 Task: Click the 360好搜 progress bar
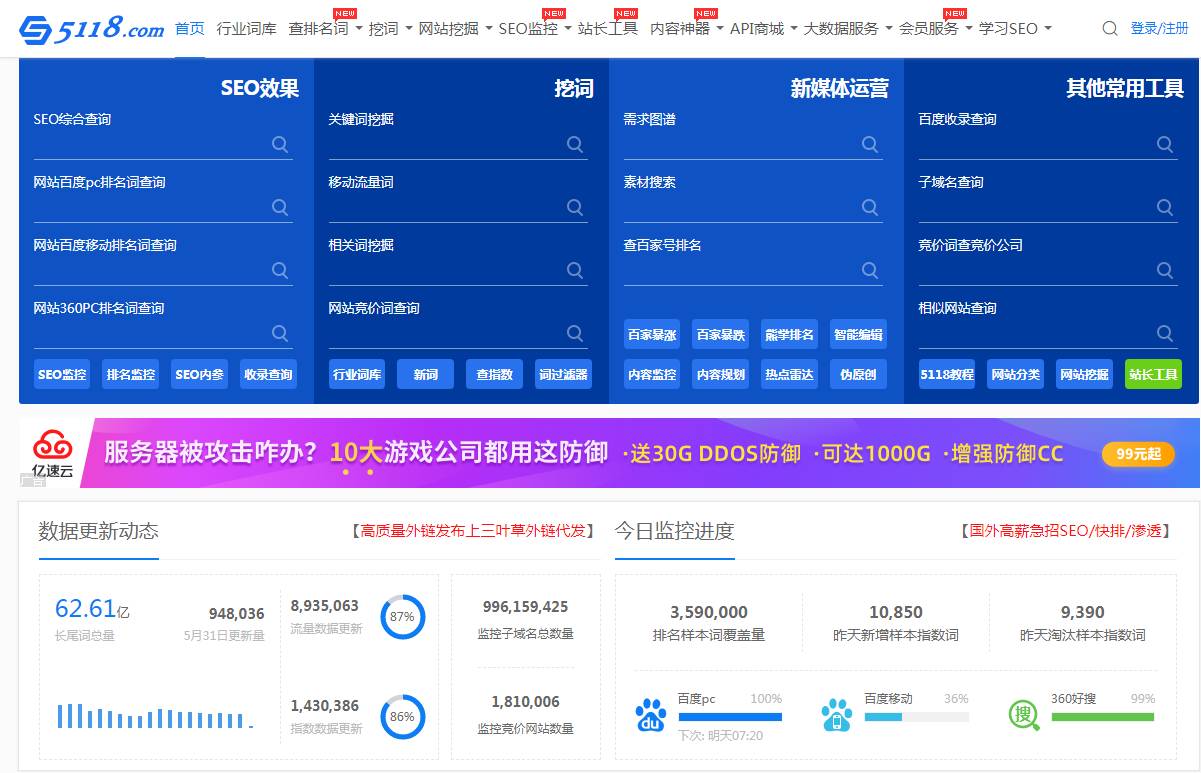1103,716
